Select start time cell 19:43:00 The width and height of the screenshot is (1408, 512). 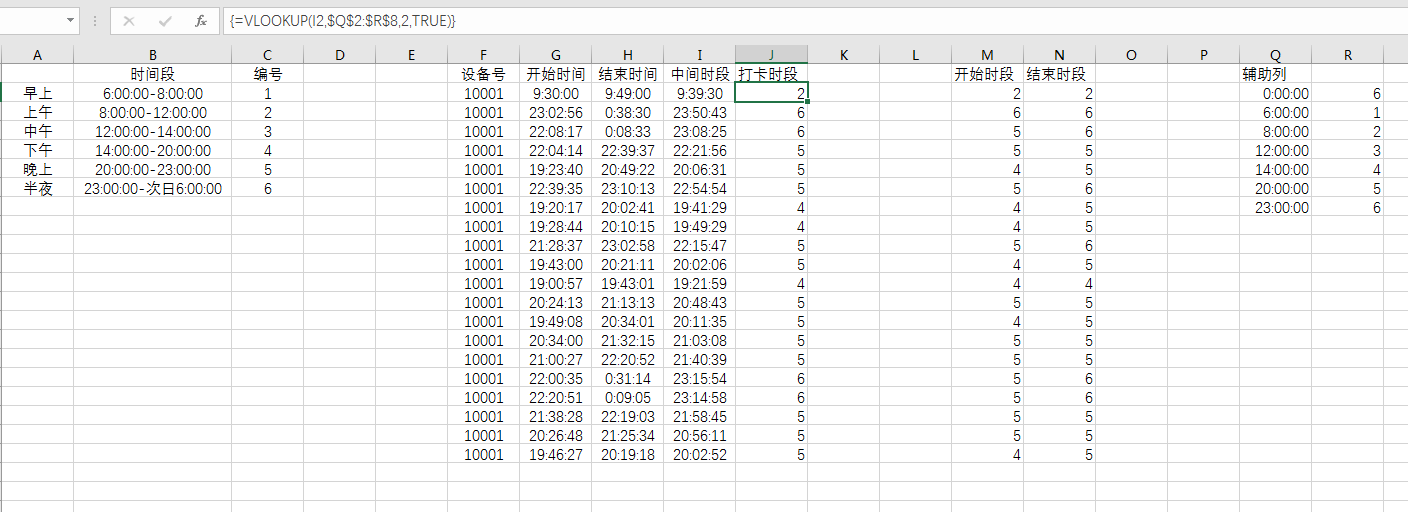point(555,264)
